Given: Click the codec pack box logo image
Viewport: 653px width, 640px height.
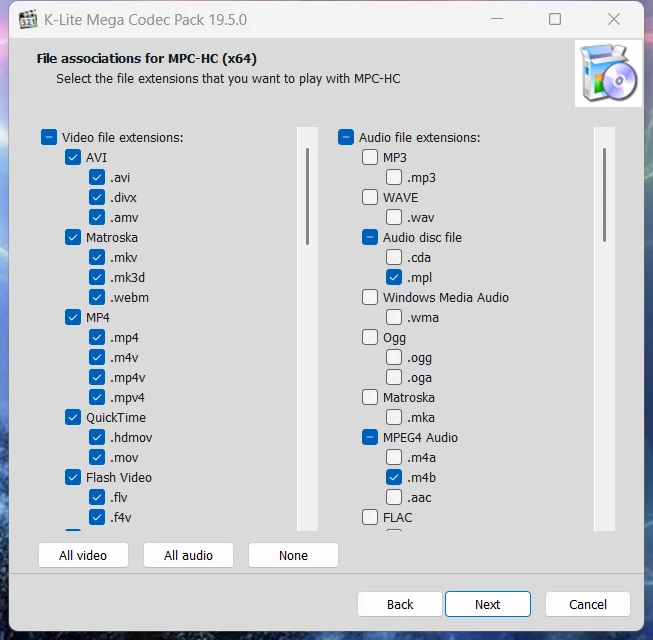Looking at the screenshot, I should [x=608, y=74].
